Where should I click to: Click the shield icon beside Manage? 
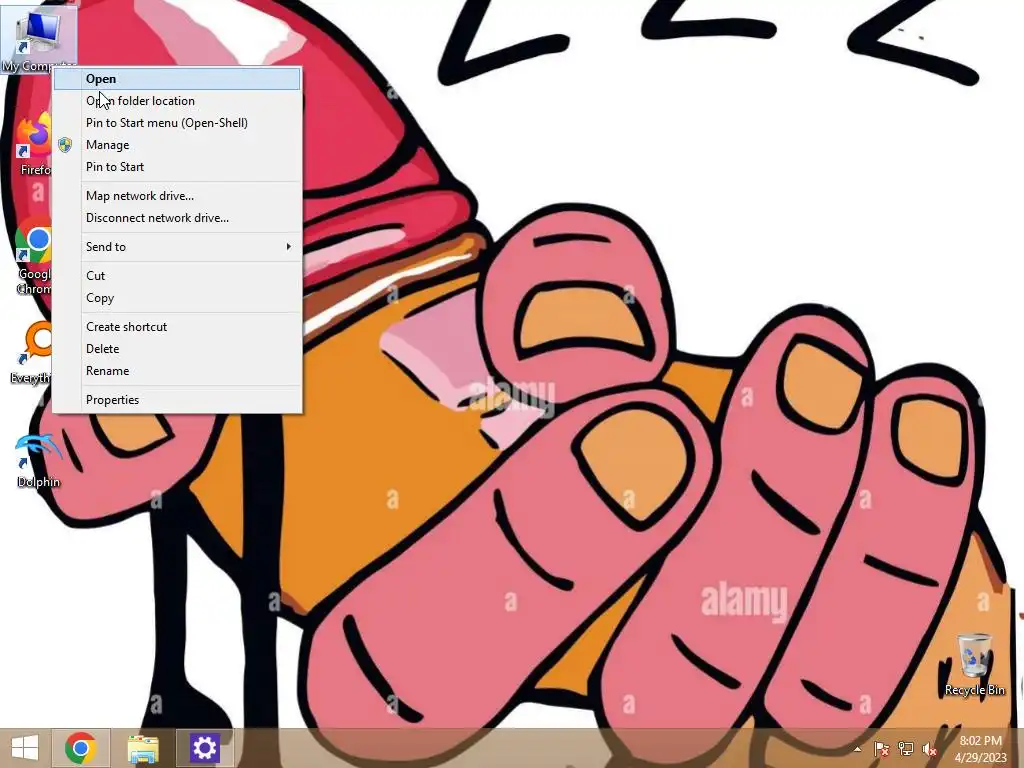[65, 145]
